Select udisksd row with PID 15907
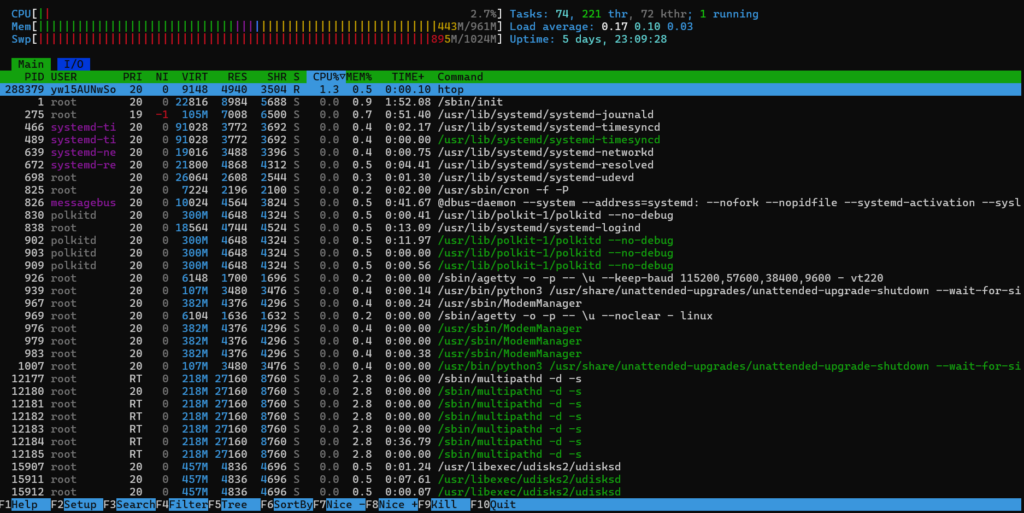 point(512,467)
